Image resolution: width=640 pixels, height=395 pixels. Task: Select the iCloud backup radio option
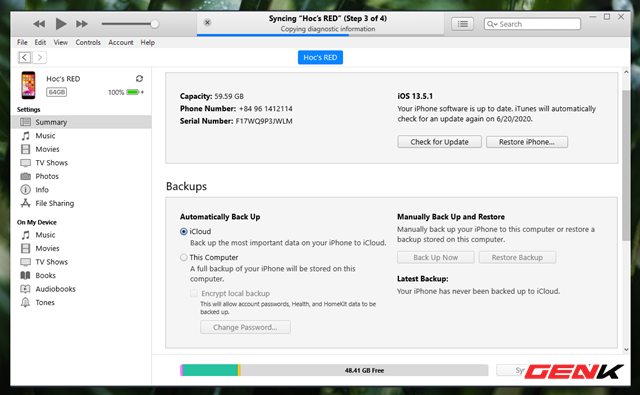coord(184,231)
